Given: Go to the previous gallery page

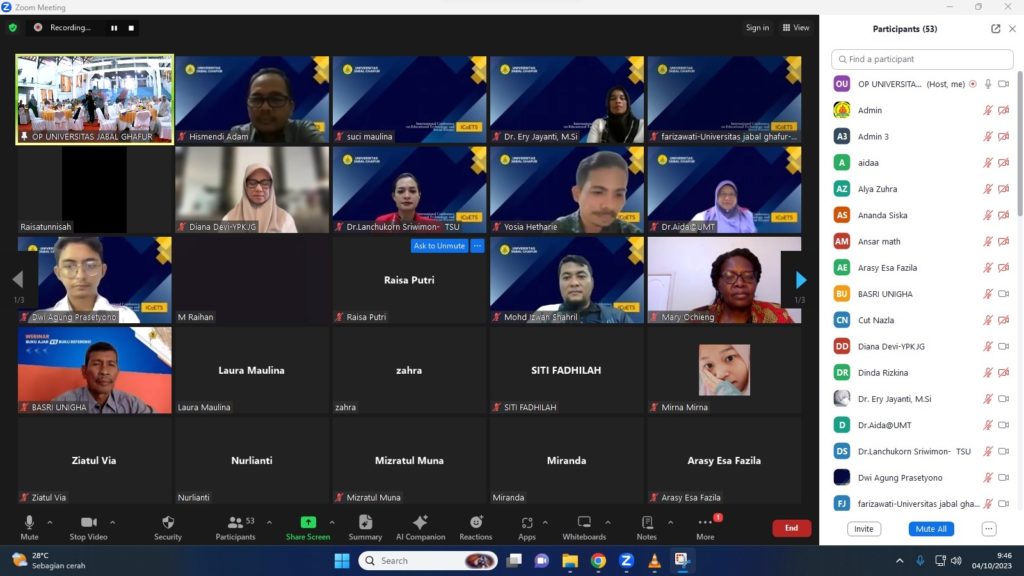Looking at the screenshot, I should [18, 280].
